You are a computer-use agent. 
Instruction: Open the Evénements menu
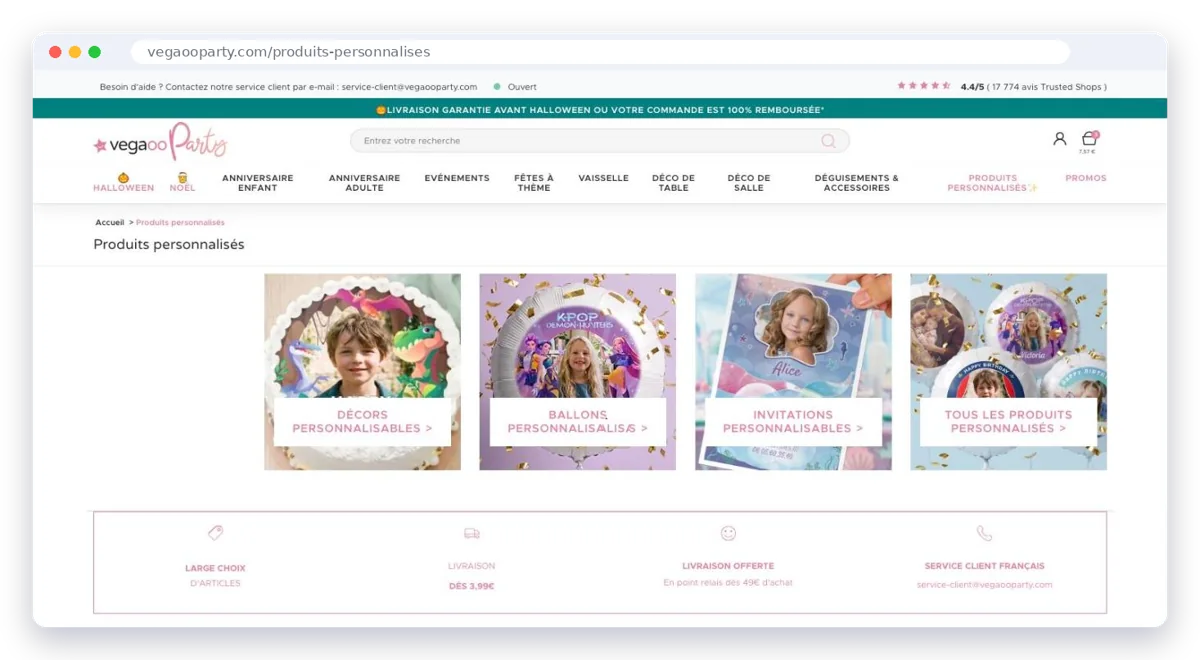[x=457, y=178]
